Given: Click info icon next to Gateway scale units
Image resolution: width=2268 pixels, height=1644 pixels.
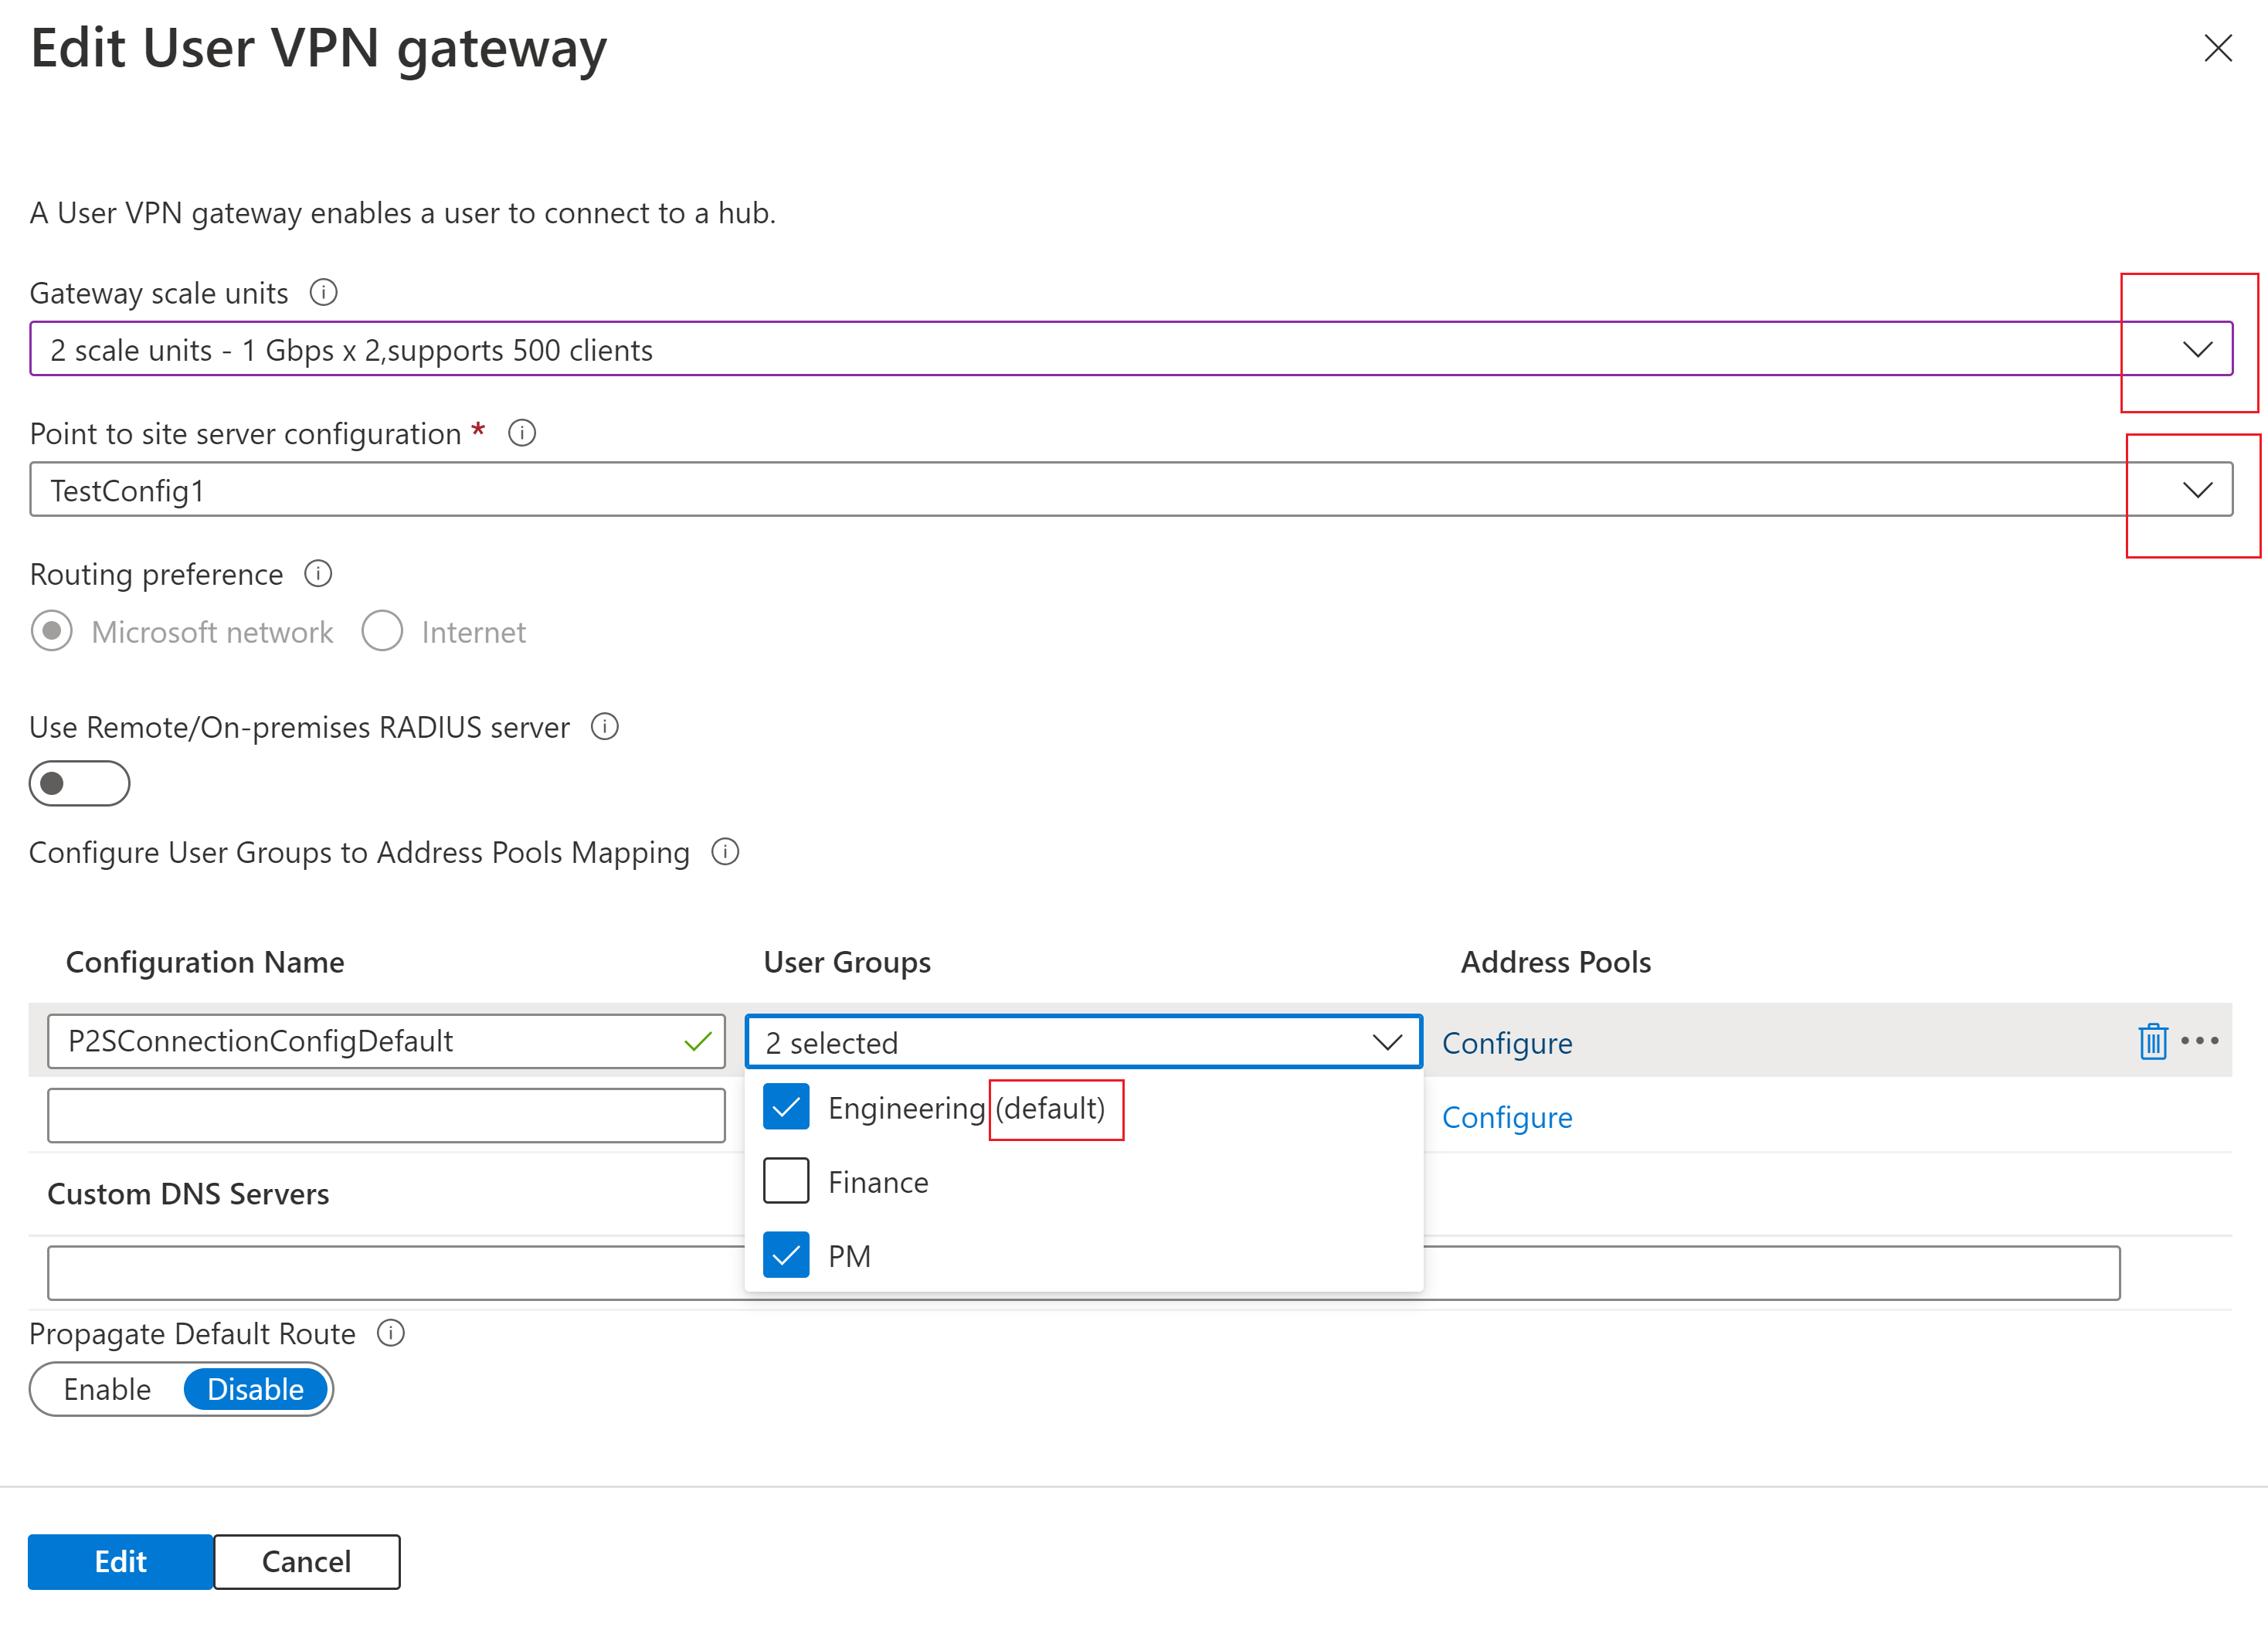Looking at the screenshot, I should coord(323,293).
